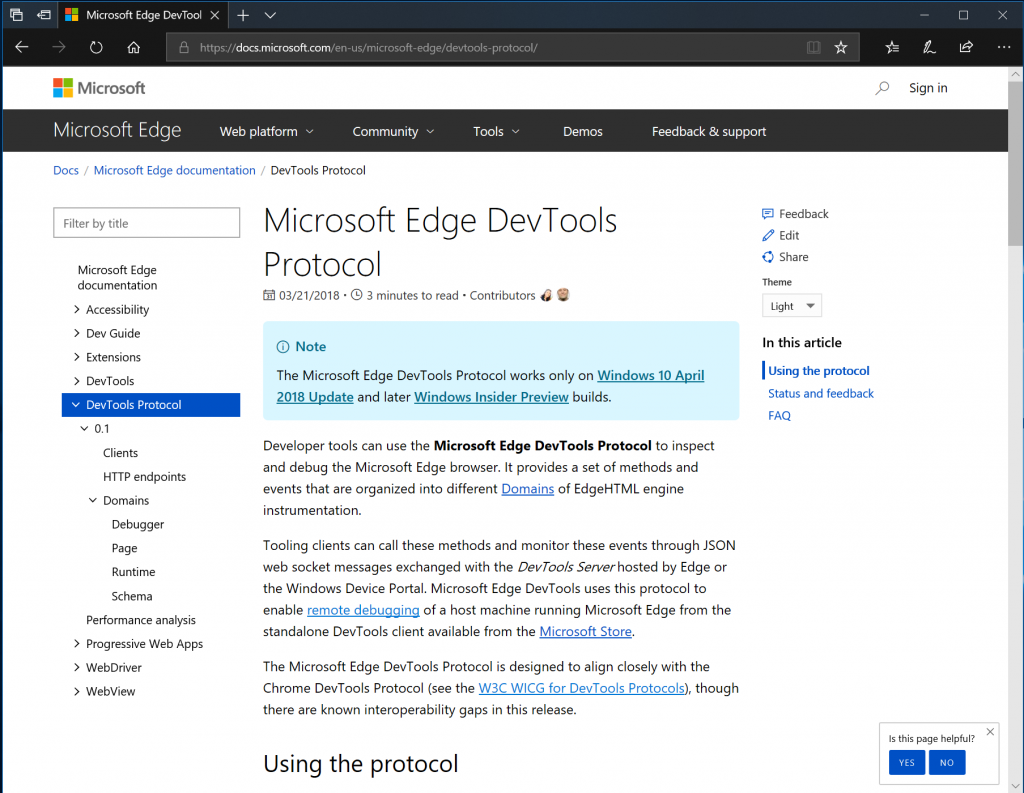Image resolution: width=1024 pixels, height=793 pixels.
Task: Click the Microsoft Edge site title
Action: tap(117, 130)
